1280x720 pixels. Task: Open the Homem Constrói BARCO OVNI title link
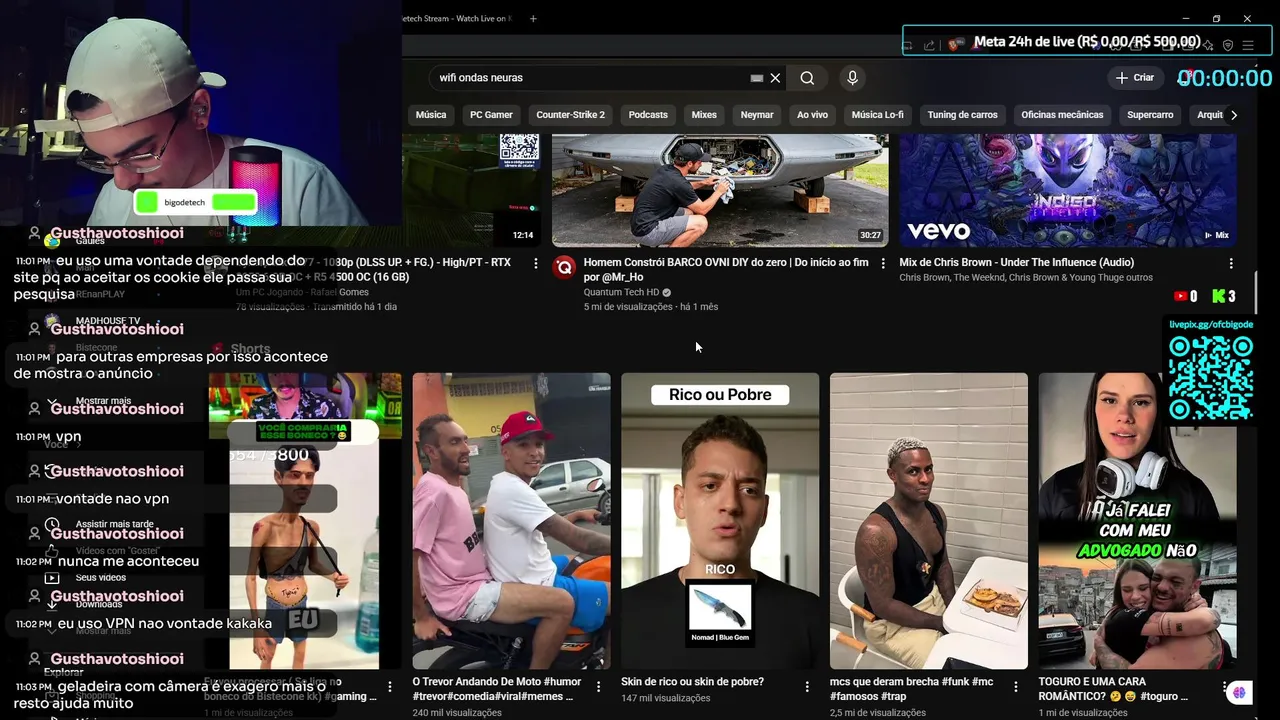(x=726, y=270)
